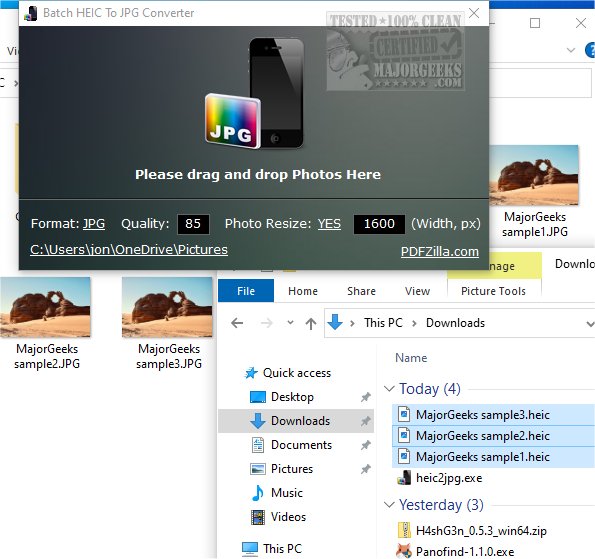
Task: Toggle the Photo Resize YES link
Action: (x=329, y=224)
